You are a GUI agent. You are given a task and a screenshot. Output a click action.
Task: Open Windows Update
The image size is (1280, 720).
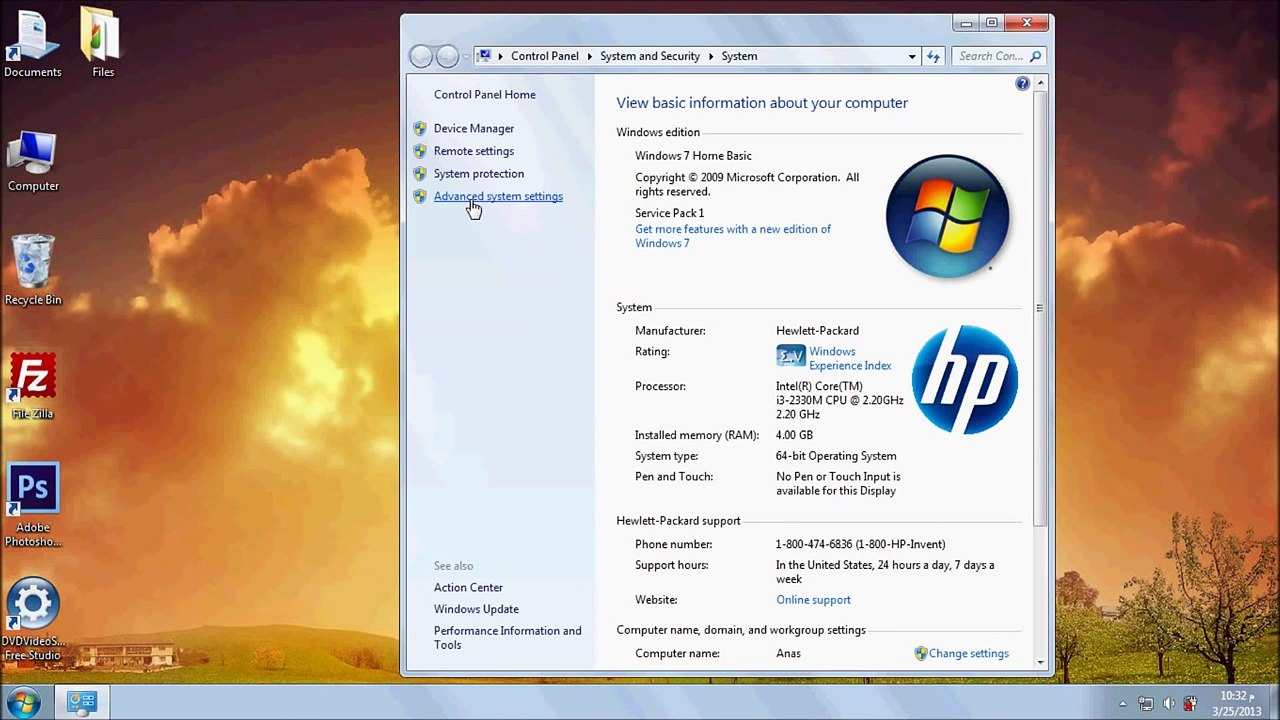coord(476,609)
